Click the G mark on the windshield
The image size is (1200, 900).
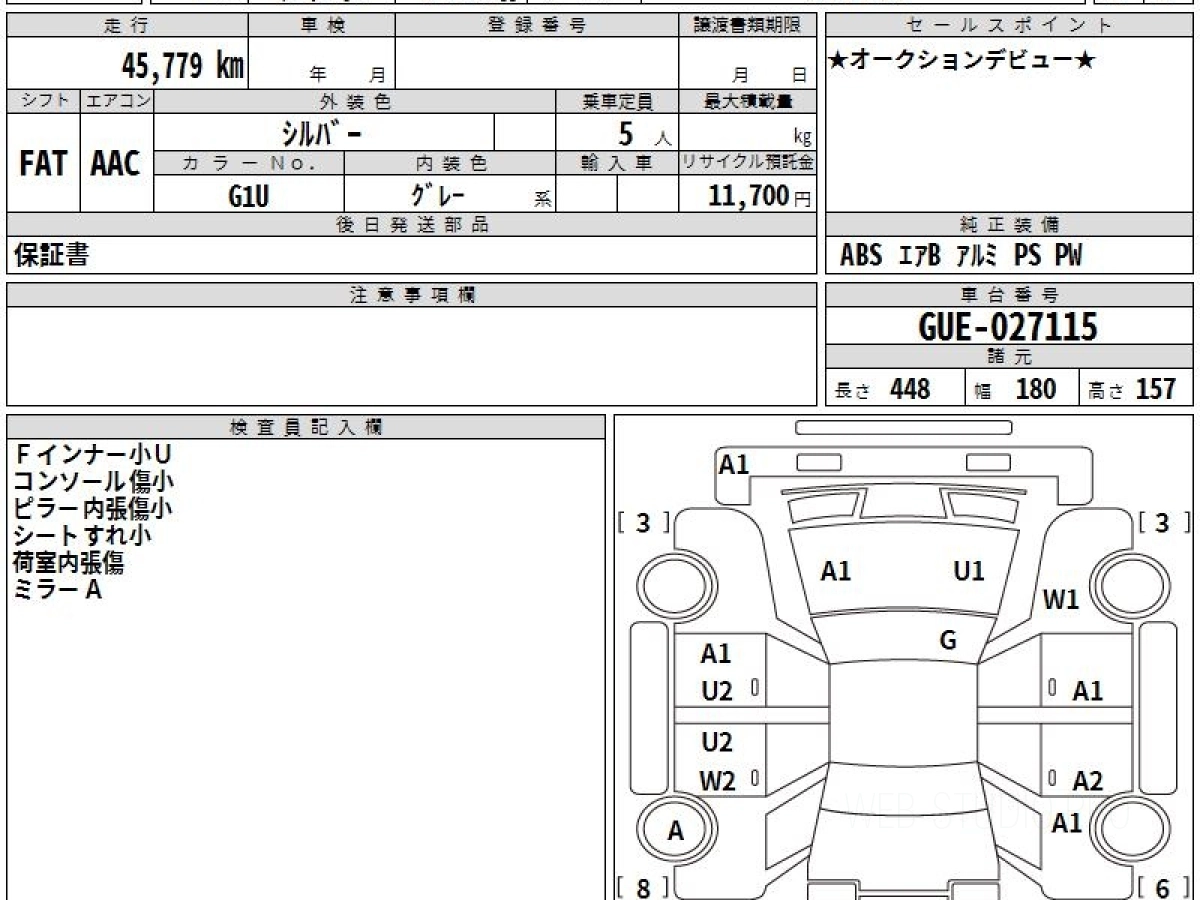(x=948, y=641)
